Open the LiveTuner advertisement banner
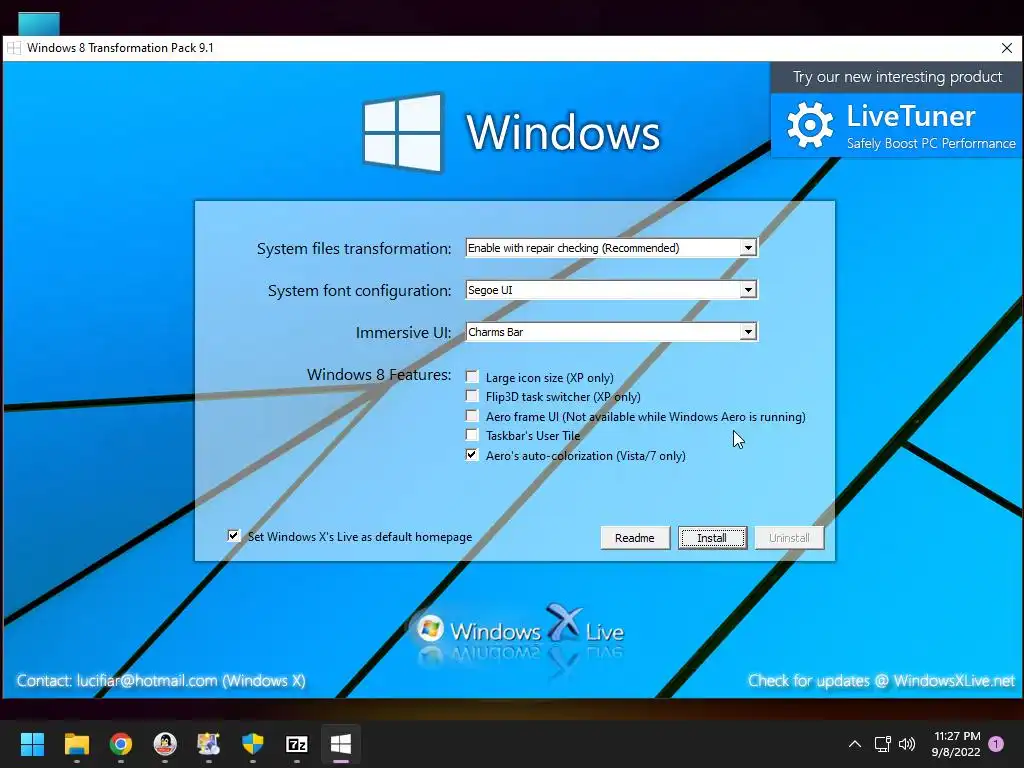The image size is (1024, 768). (x=897, y=125)
